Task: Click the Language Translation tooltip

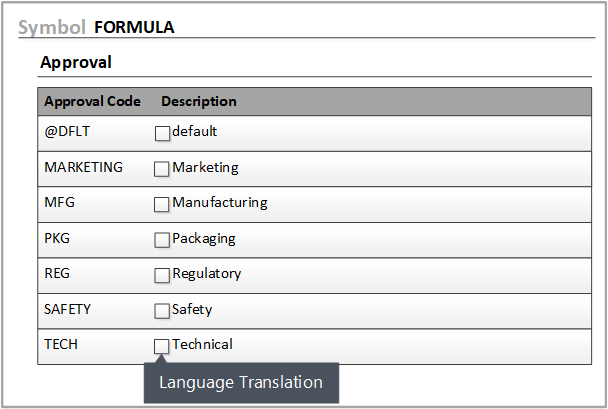Action: 241,383
